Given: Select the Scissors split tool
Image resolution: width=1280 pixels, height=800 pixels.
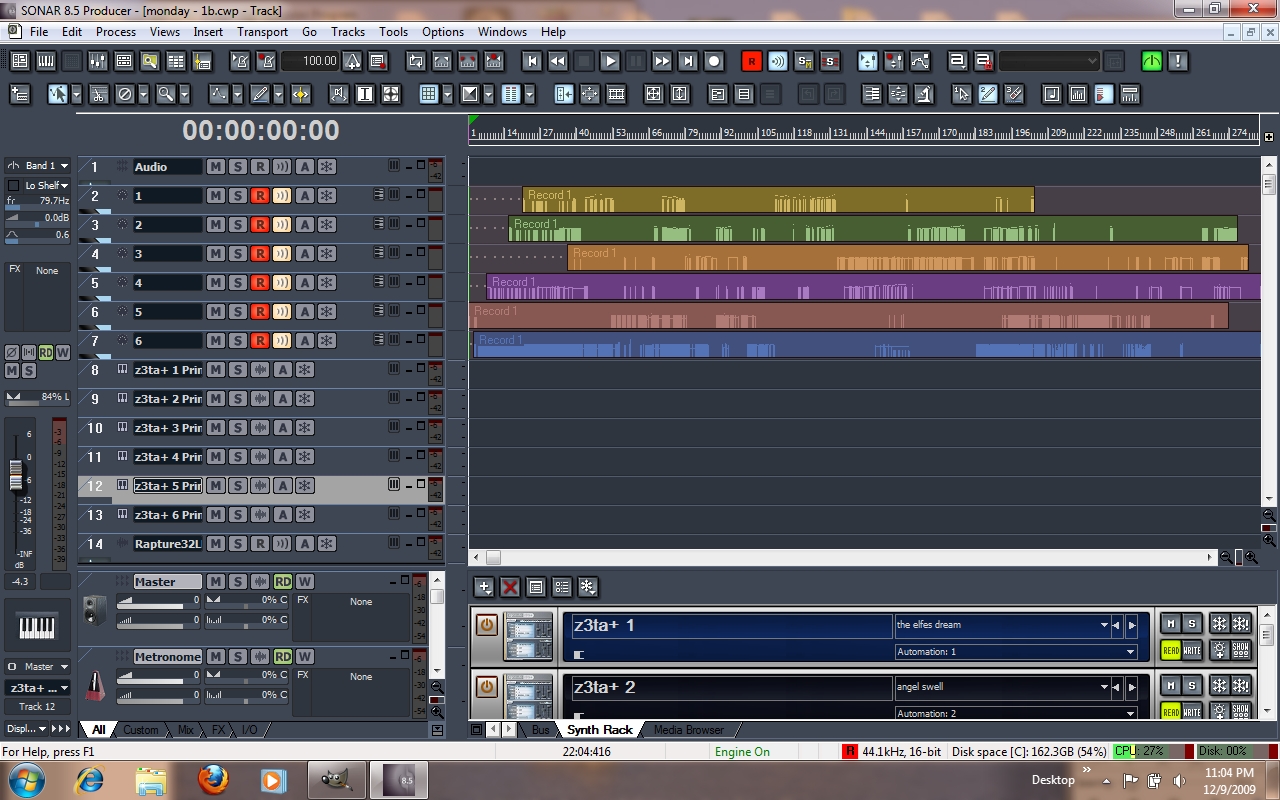Looking at the screenshot, I should tap(98, 94).
